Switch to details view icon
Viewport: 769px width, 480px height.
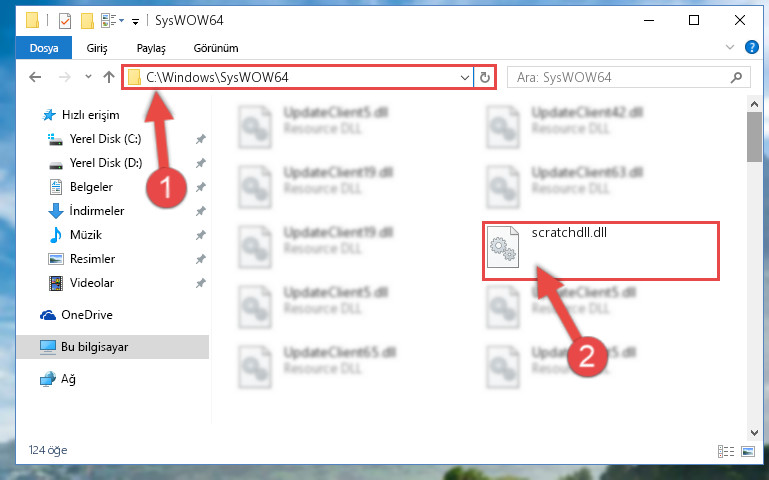pos(726,451)
